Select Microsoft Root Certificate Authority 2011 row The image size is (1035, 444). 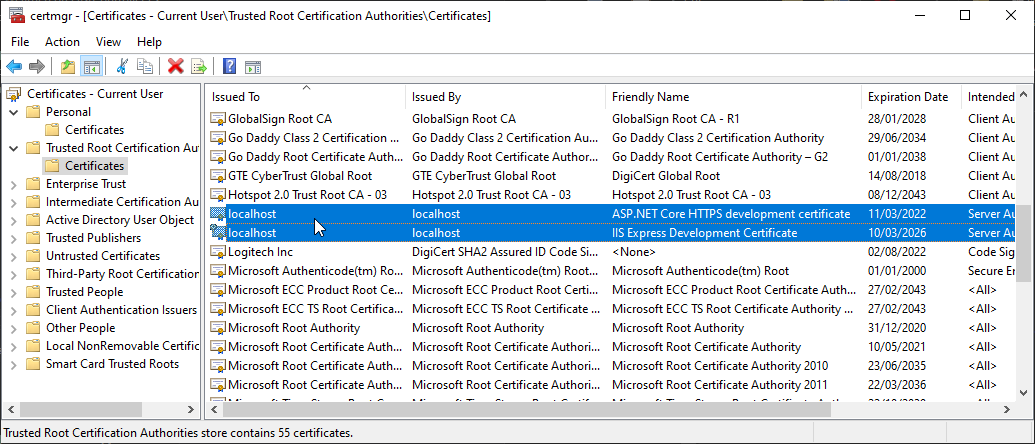611,385
